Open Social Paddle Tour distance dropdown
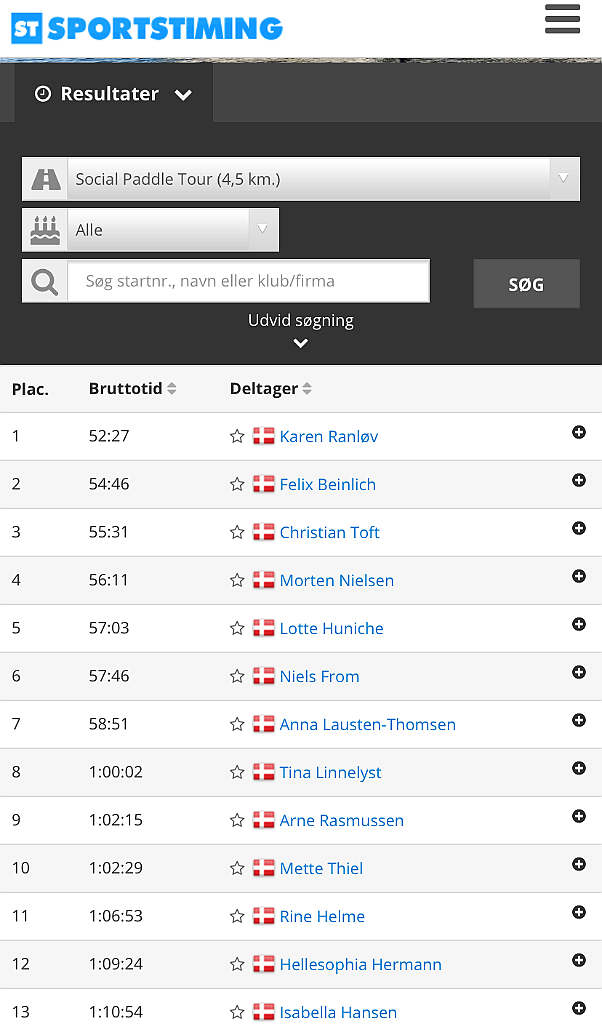Viewport: 602px width, 1024px height. coord(301,179)
